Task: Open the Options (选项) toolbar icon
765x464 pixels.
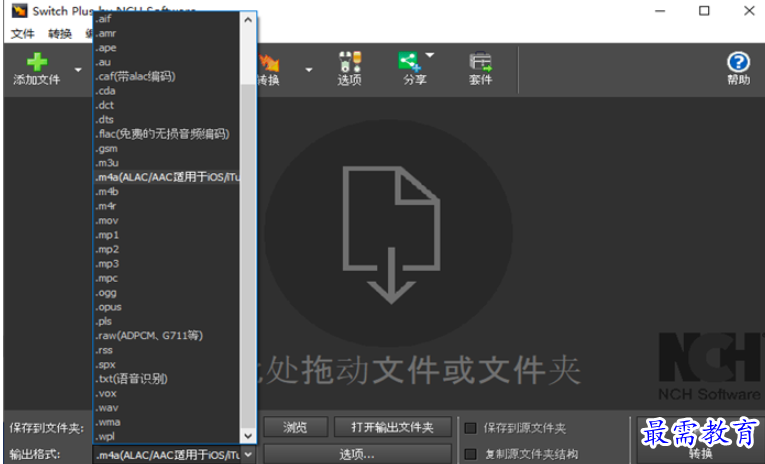Action: (349, 68)
